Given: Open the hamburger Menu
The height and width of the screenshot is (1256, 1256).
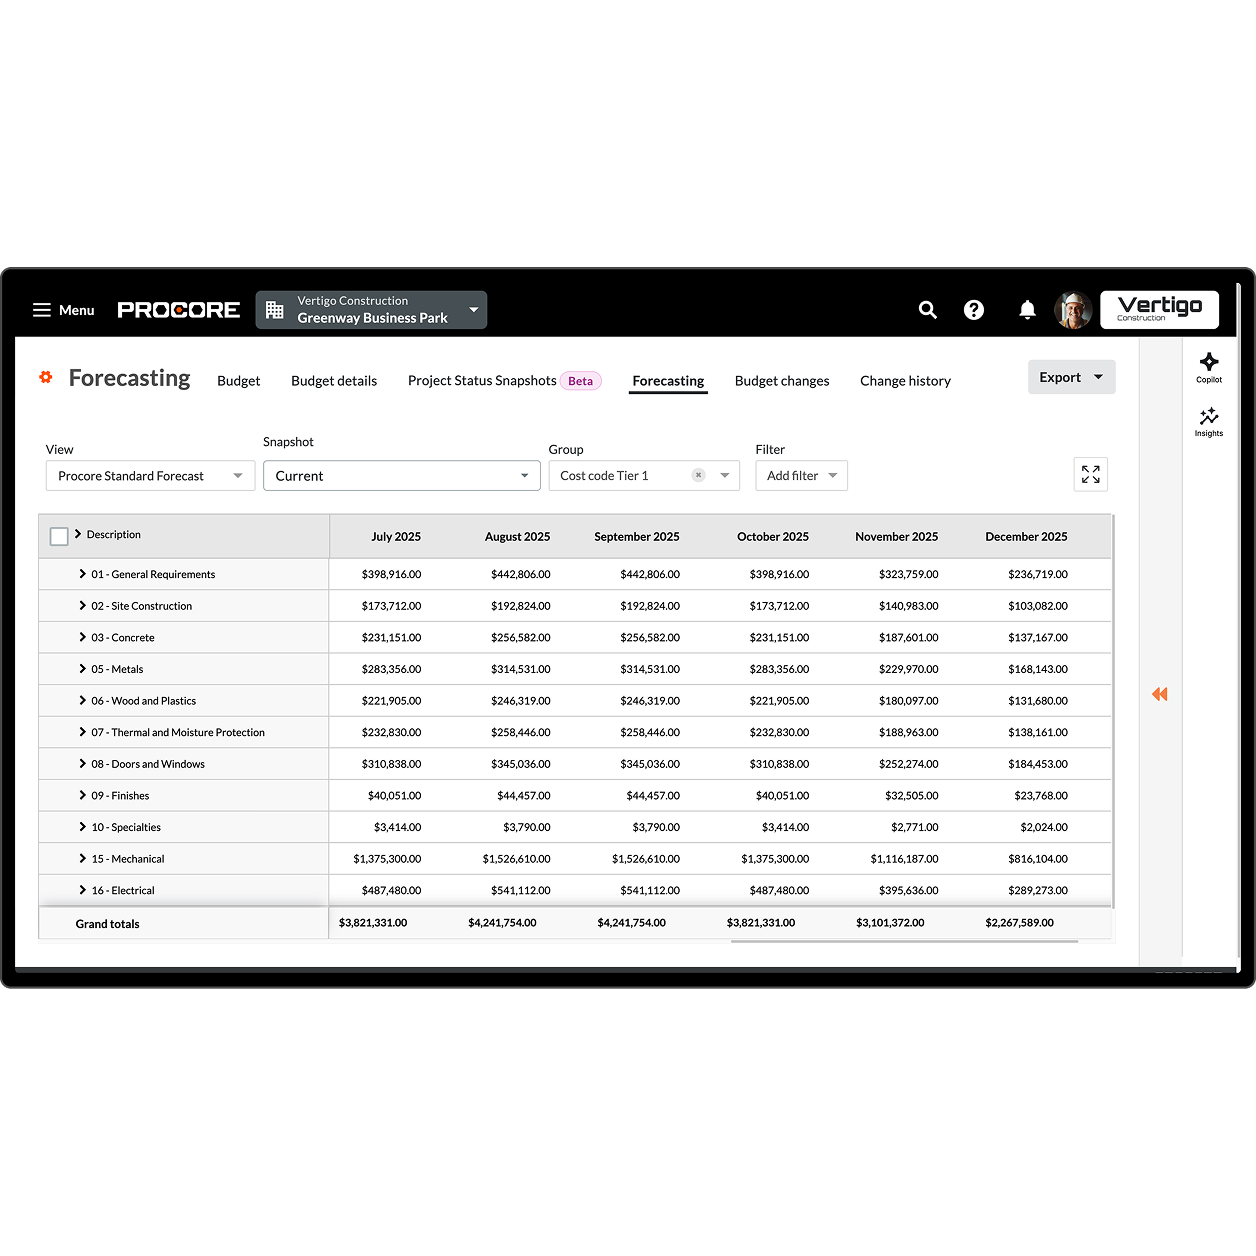Looking at the screenshot, I should 63,310.
